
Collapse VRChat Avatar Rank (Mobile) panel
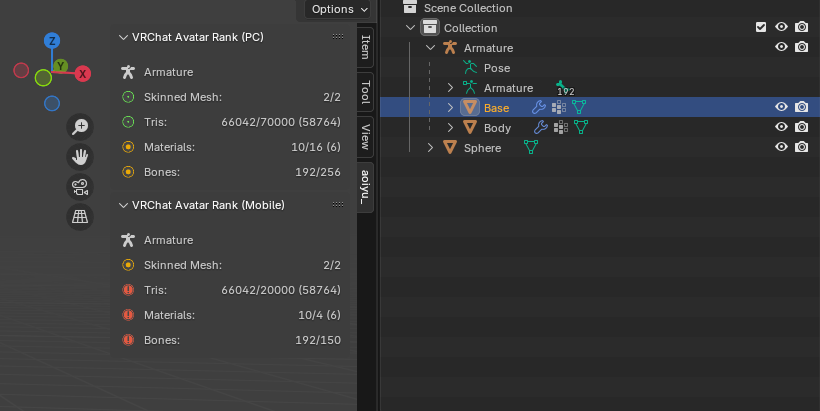(123, 205)
